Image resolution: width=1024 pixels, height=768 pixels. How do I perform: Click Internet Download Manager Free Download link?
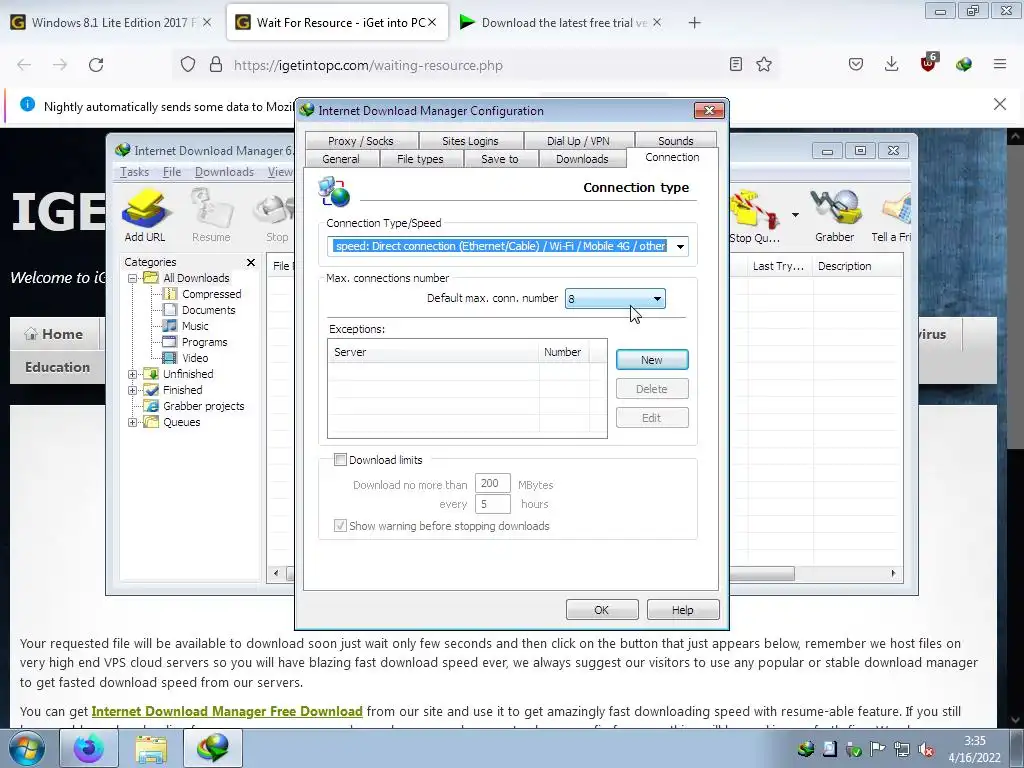click(227, 711)
